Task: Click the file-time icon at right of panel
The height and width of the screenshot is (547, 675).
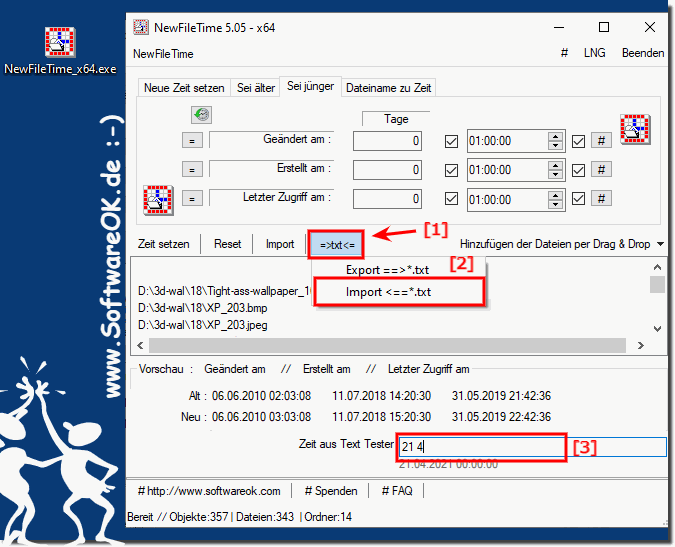Action: (635, 129)
